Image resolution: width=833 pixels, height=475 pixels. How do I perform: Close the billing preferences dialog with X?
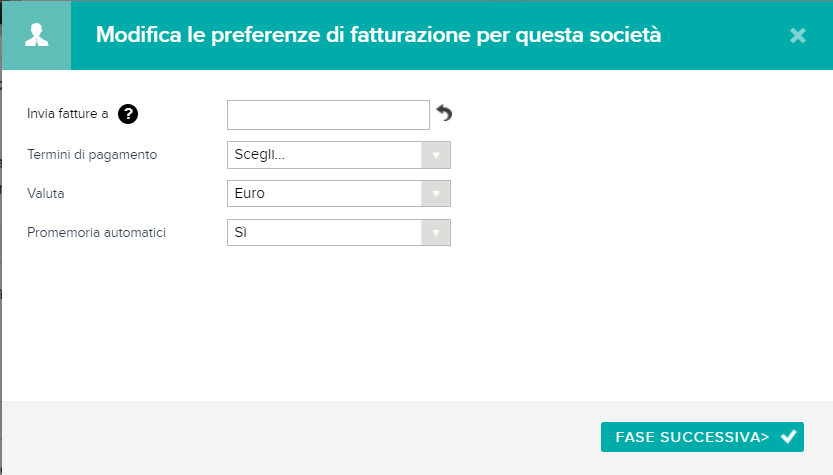click(x=797, y=36)
